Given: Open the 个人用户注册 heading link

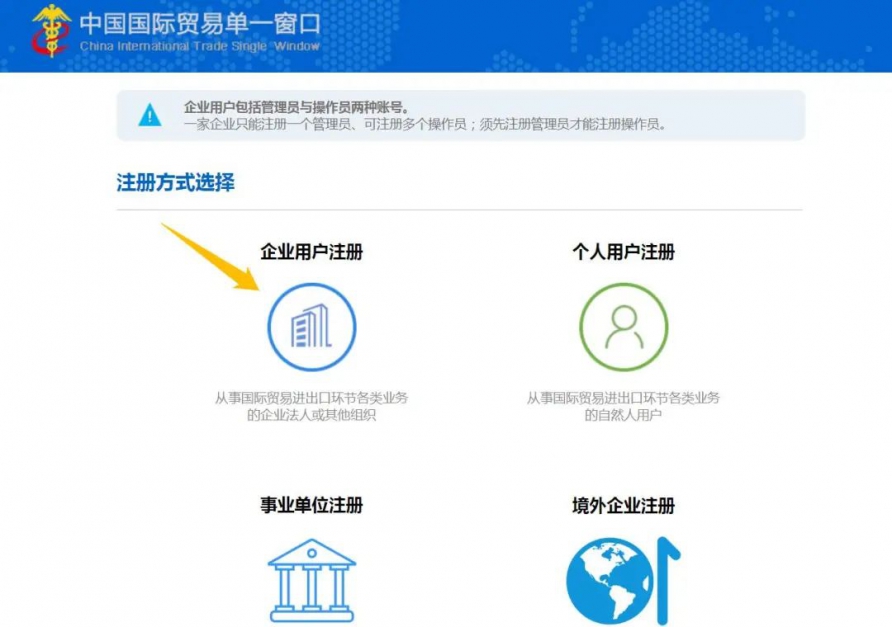Looking at the screenshot, I should (x=623, y=251).
